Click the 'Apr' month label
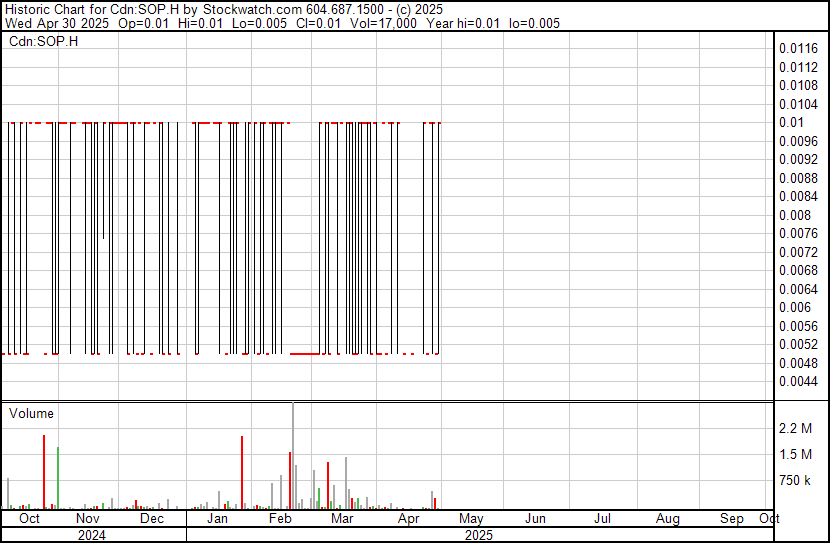830x543 pixels. pos(409,518)
